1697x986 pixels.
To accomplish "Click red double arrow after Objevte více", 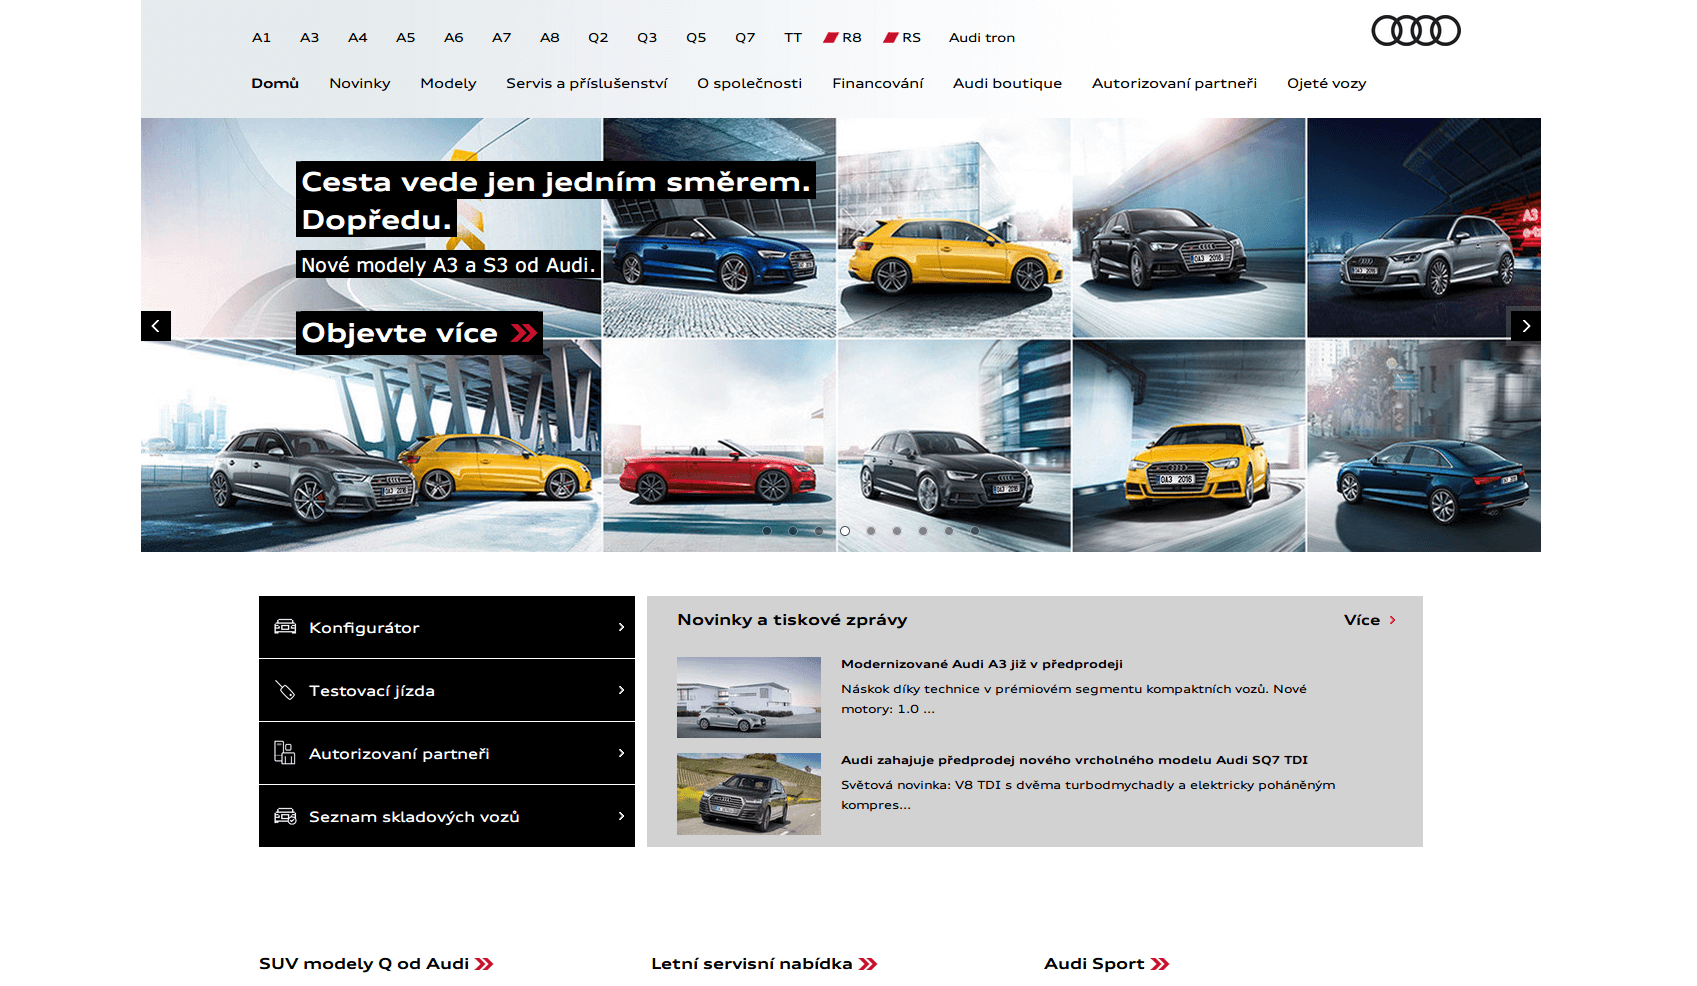I will 524,333.
